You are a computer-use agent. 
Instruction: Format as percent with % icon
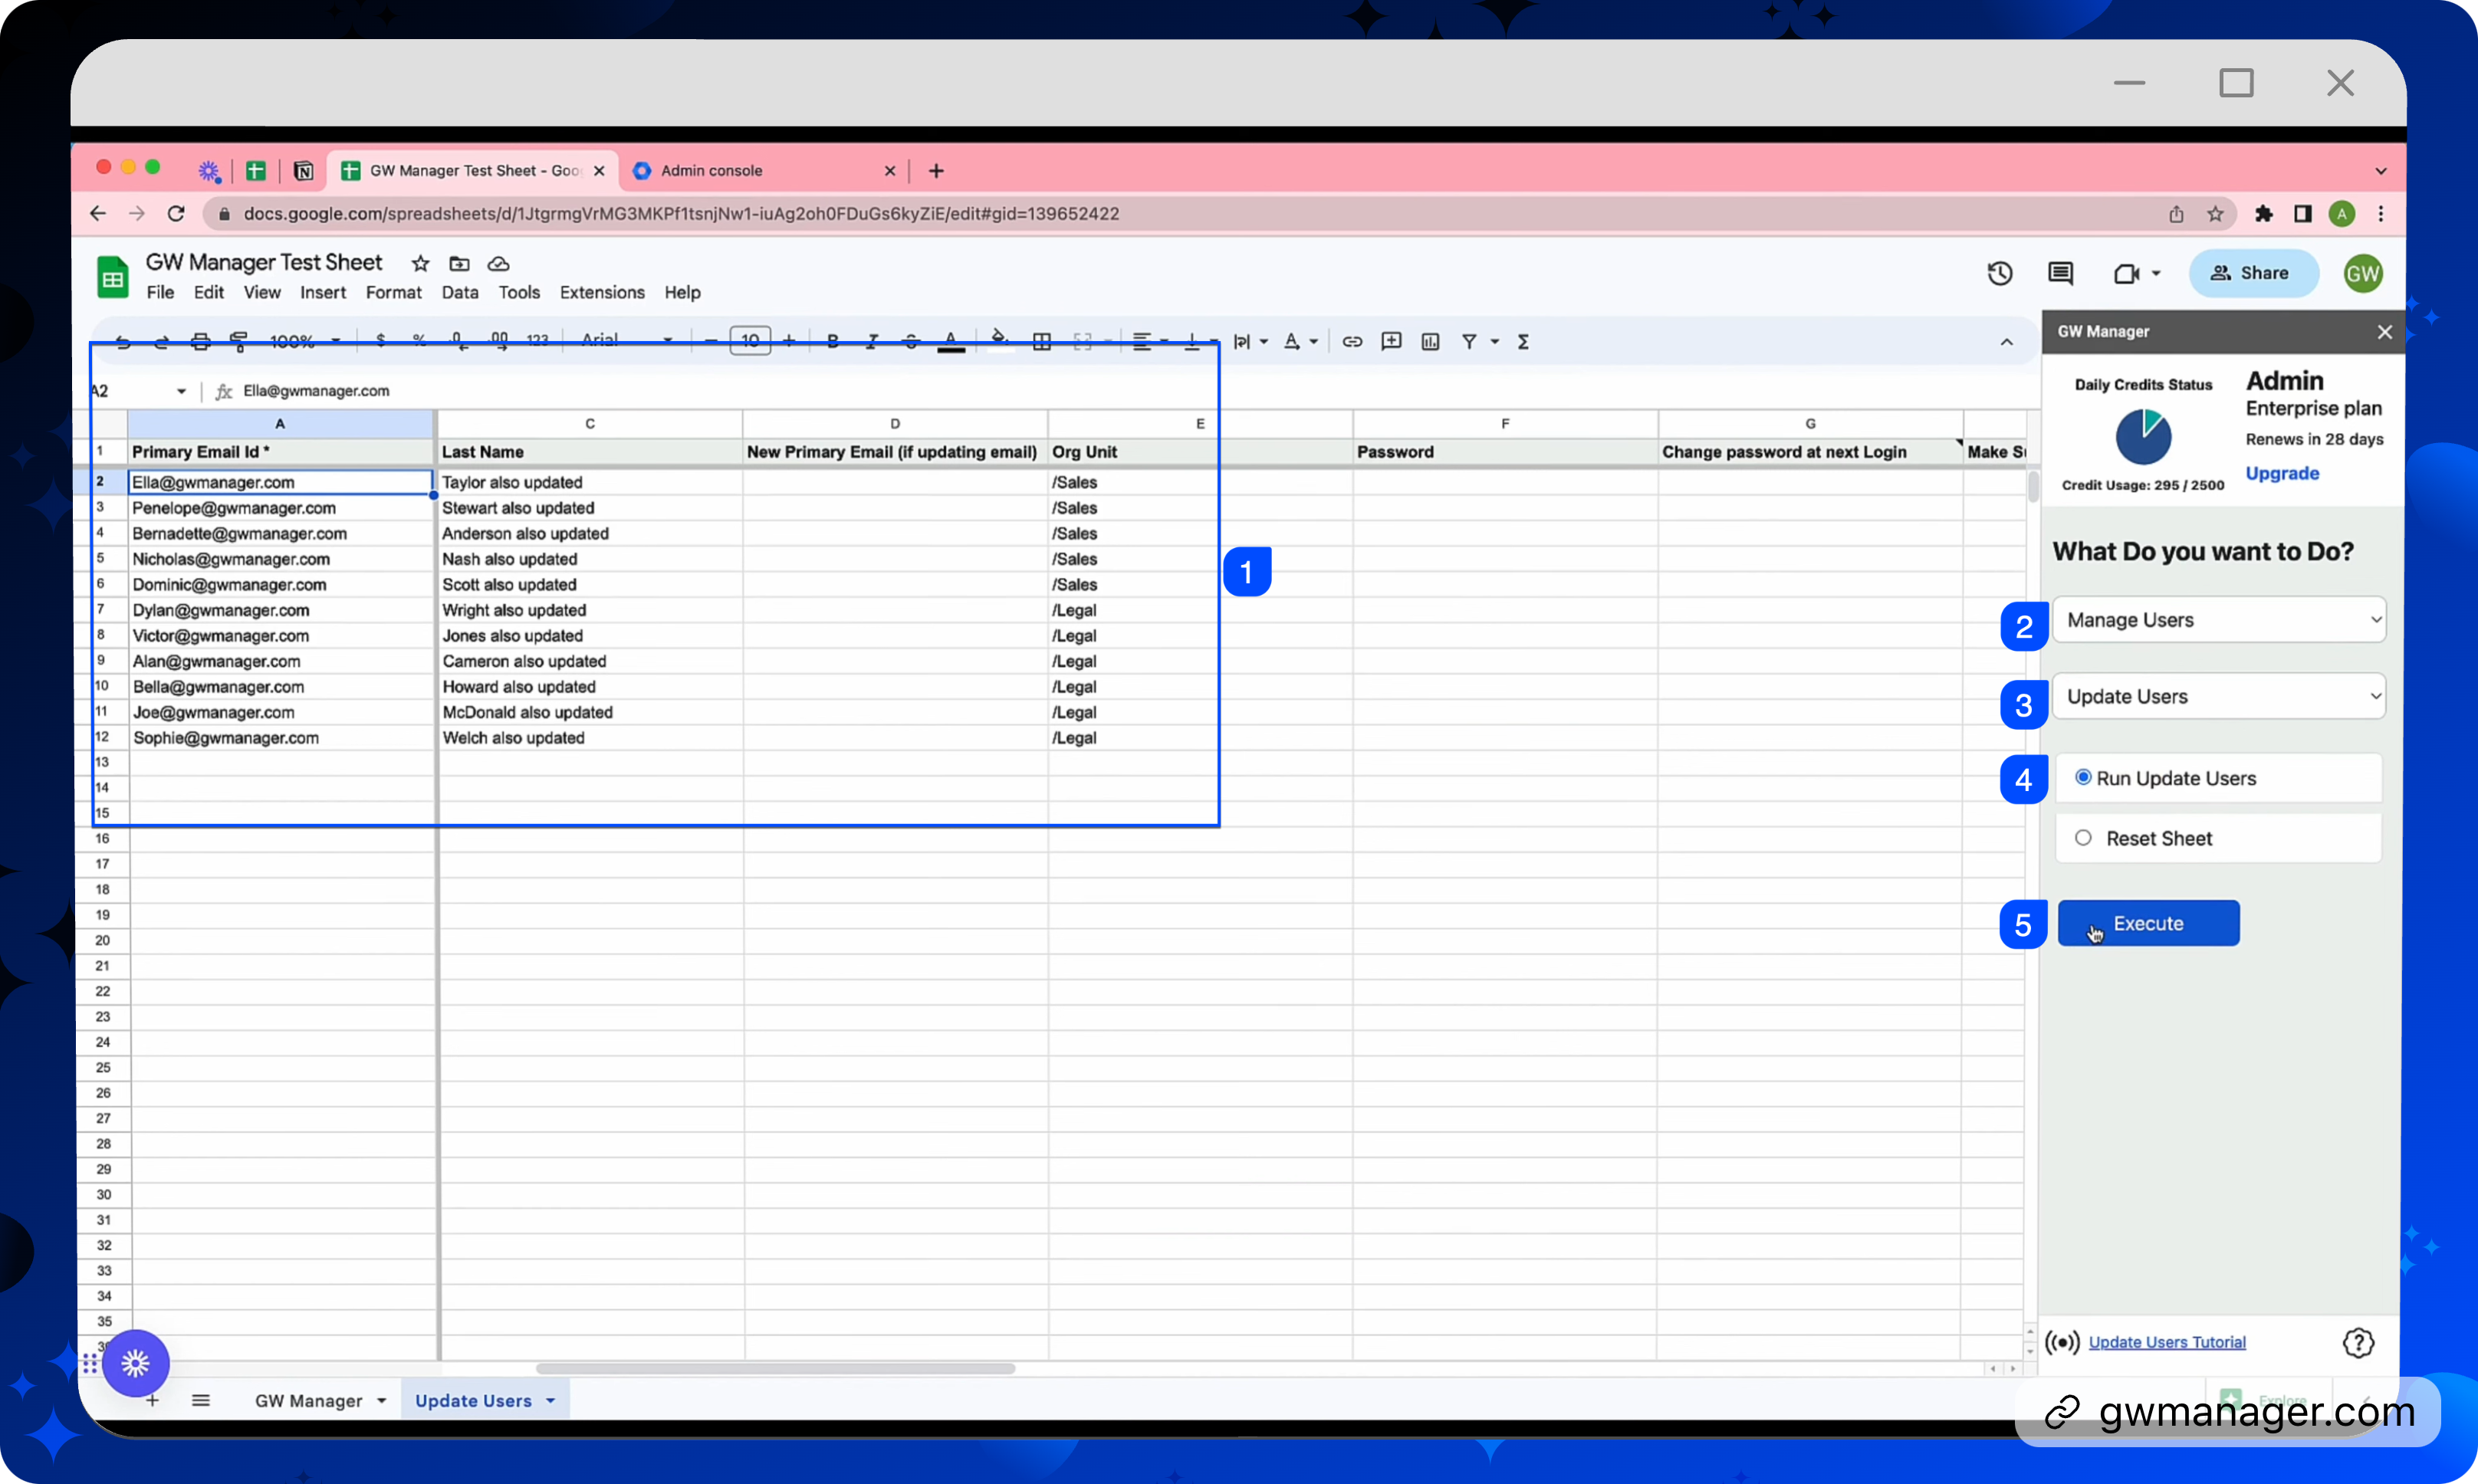419,341
